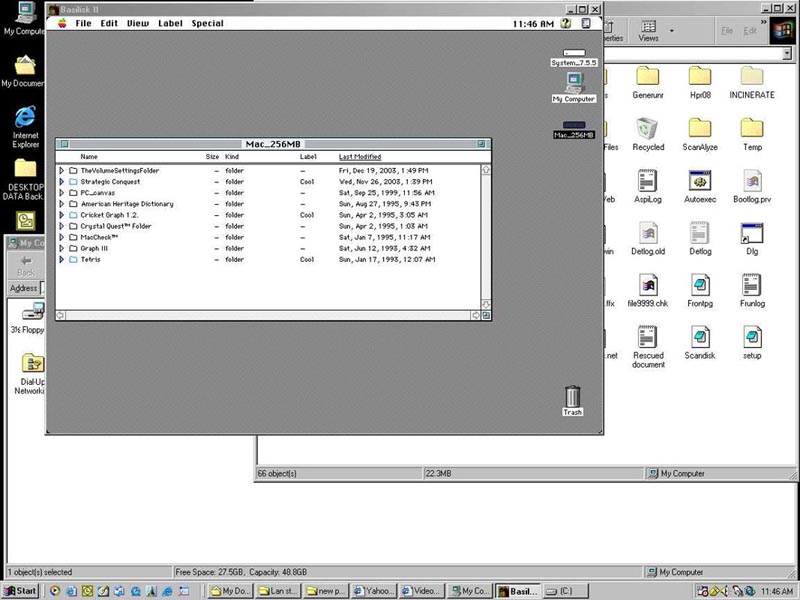Select the file9999.chk file icon
This screenshot has width=800, height=600.
click(648, 291)
